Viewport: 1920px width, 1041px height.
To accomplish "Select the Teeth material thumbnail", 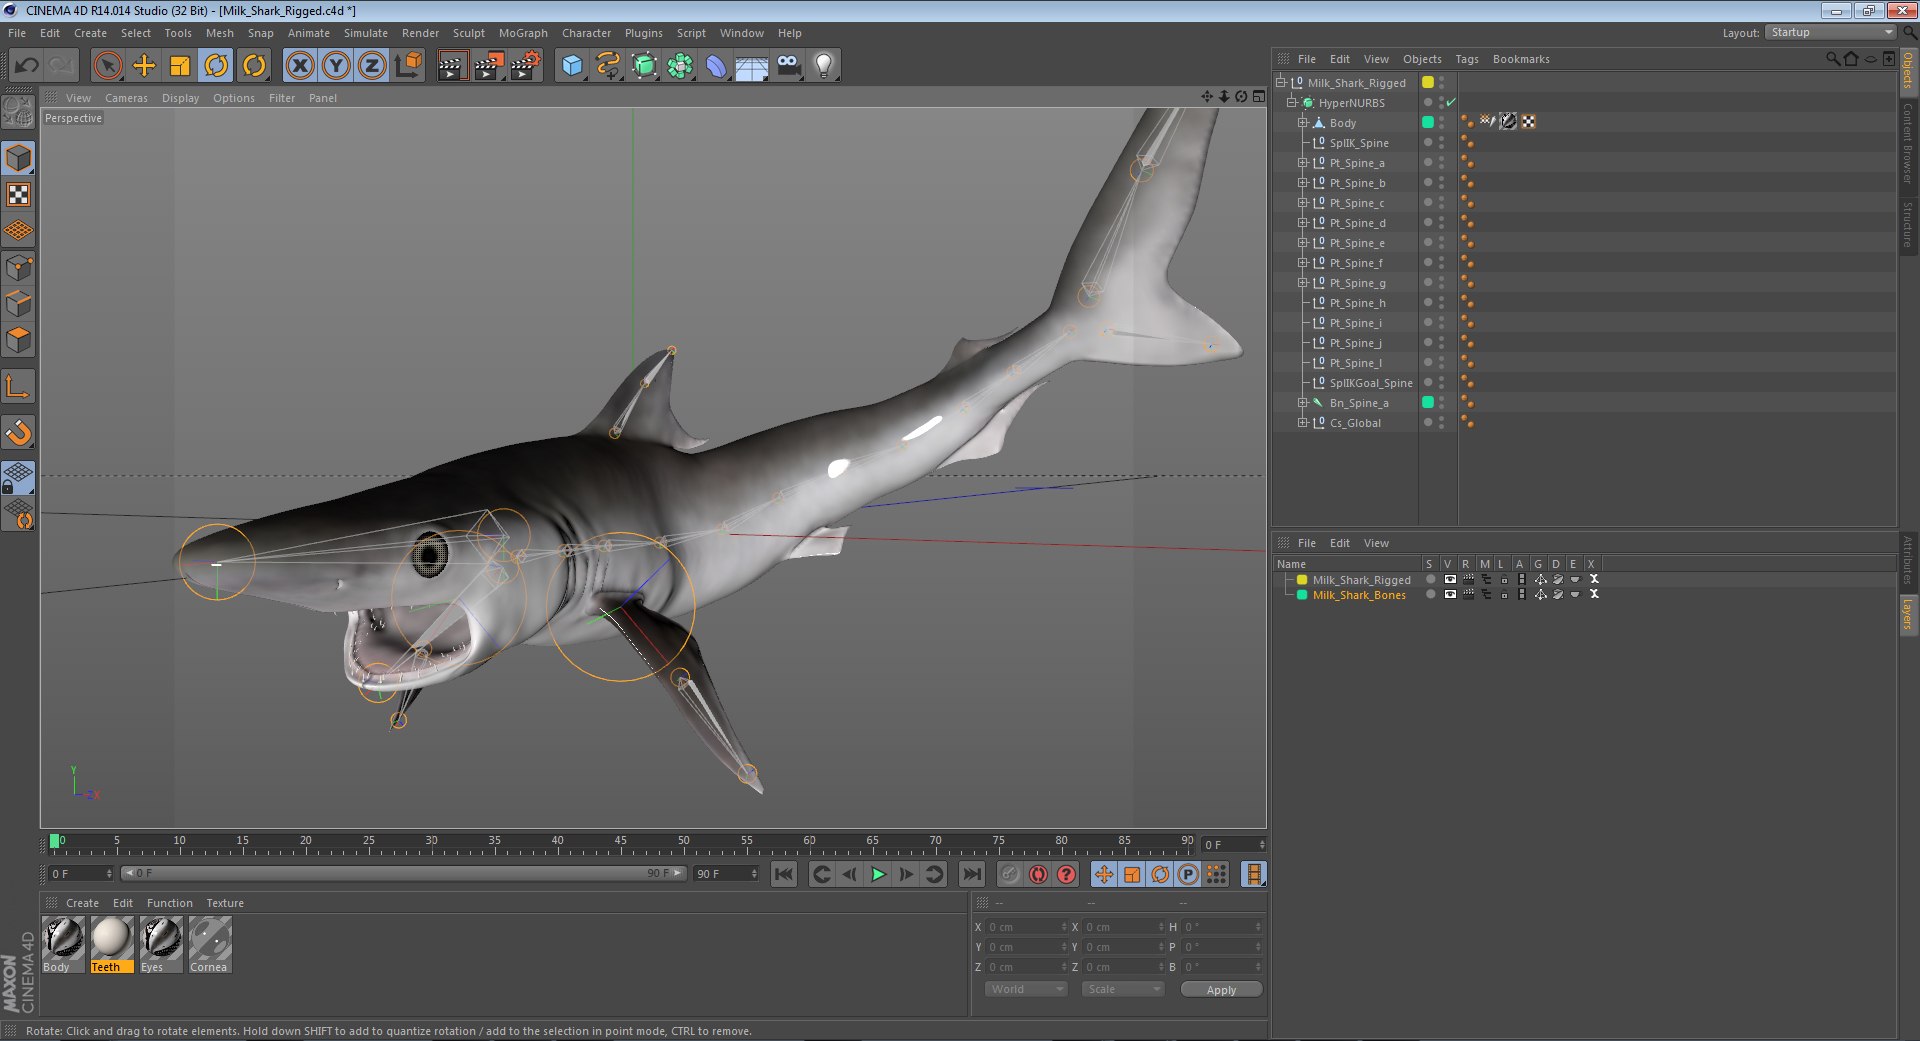I will [x=111, y=939].
